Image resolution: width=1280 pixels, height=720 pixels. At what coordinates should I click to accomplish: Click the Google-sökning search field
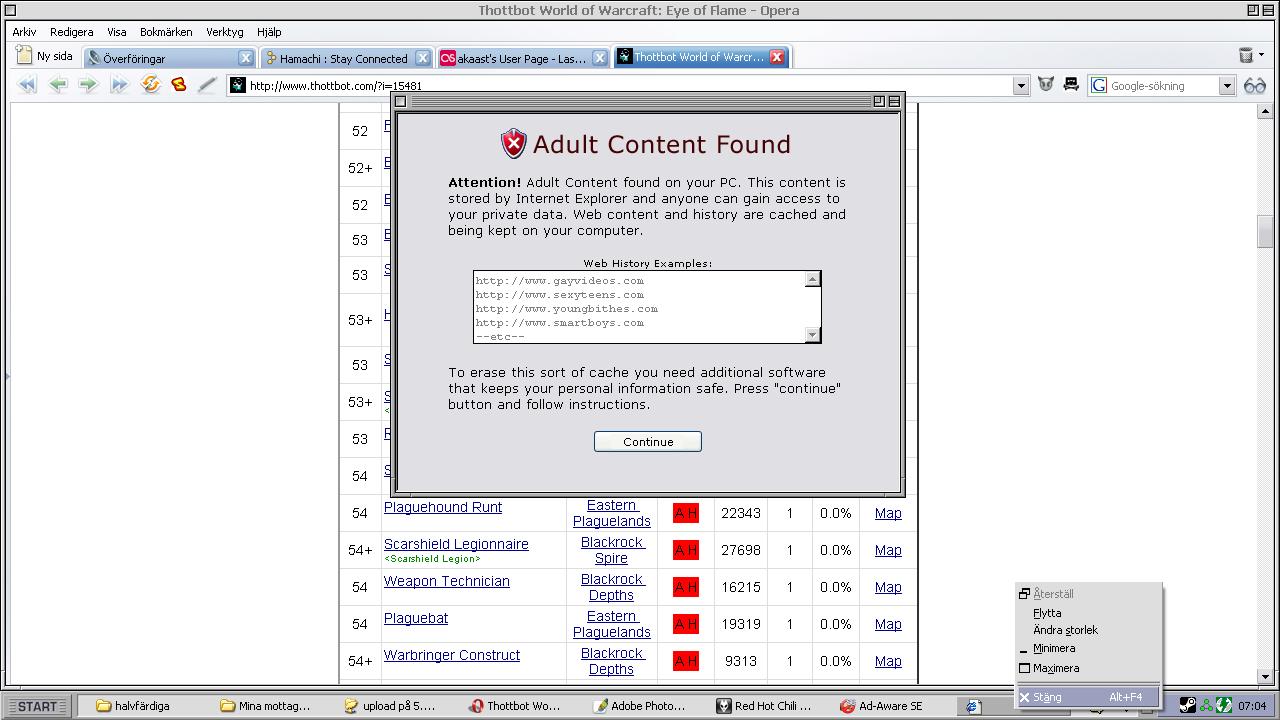tap(1163, 86)
